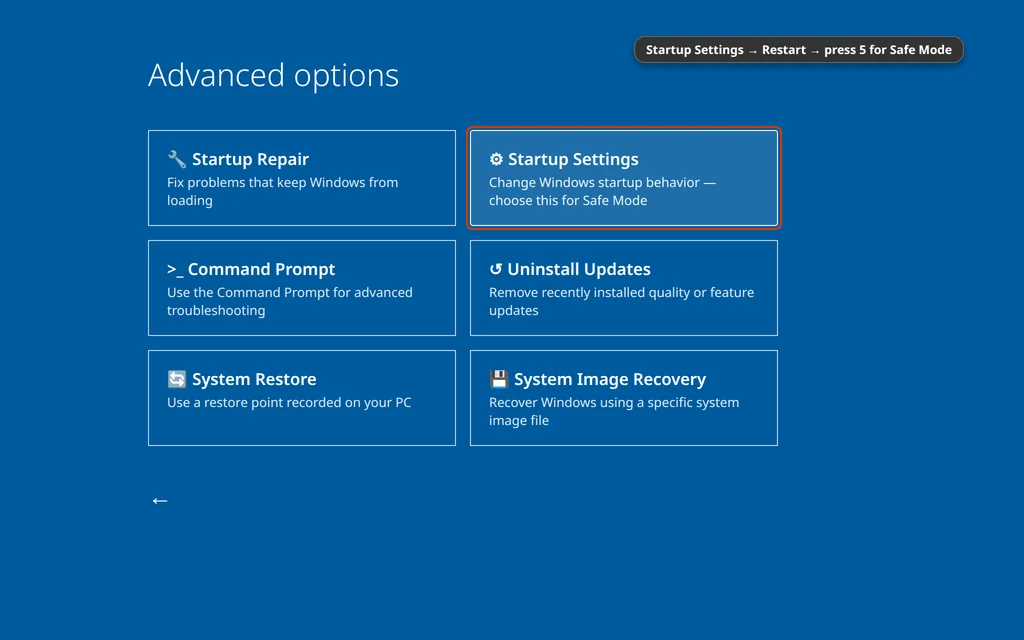Click the restore icon beside System Restore
Screen dimensions: 1024x640
pos(176,379)
